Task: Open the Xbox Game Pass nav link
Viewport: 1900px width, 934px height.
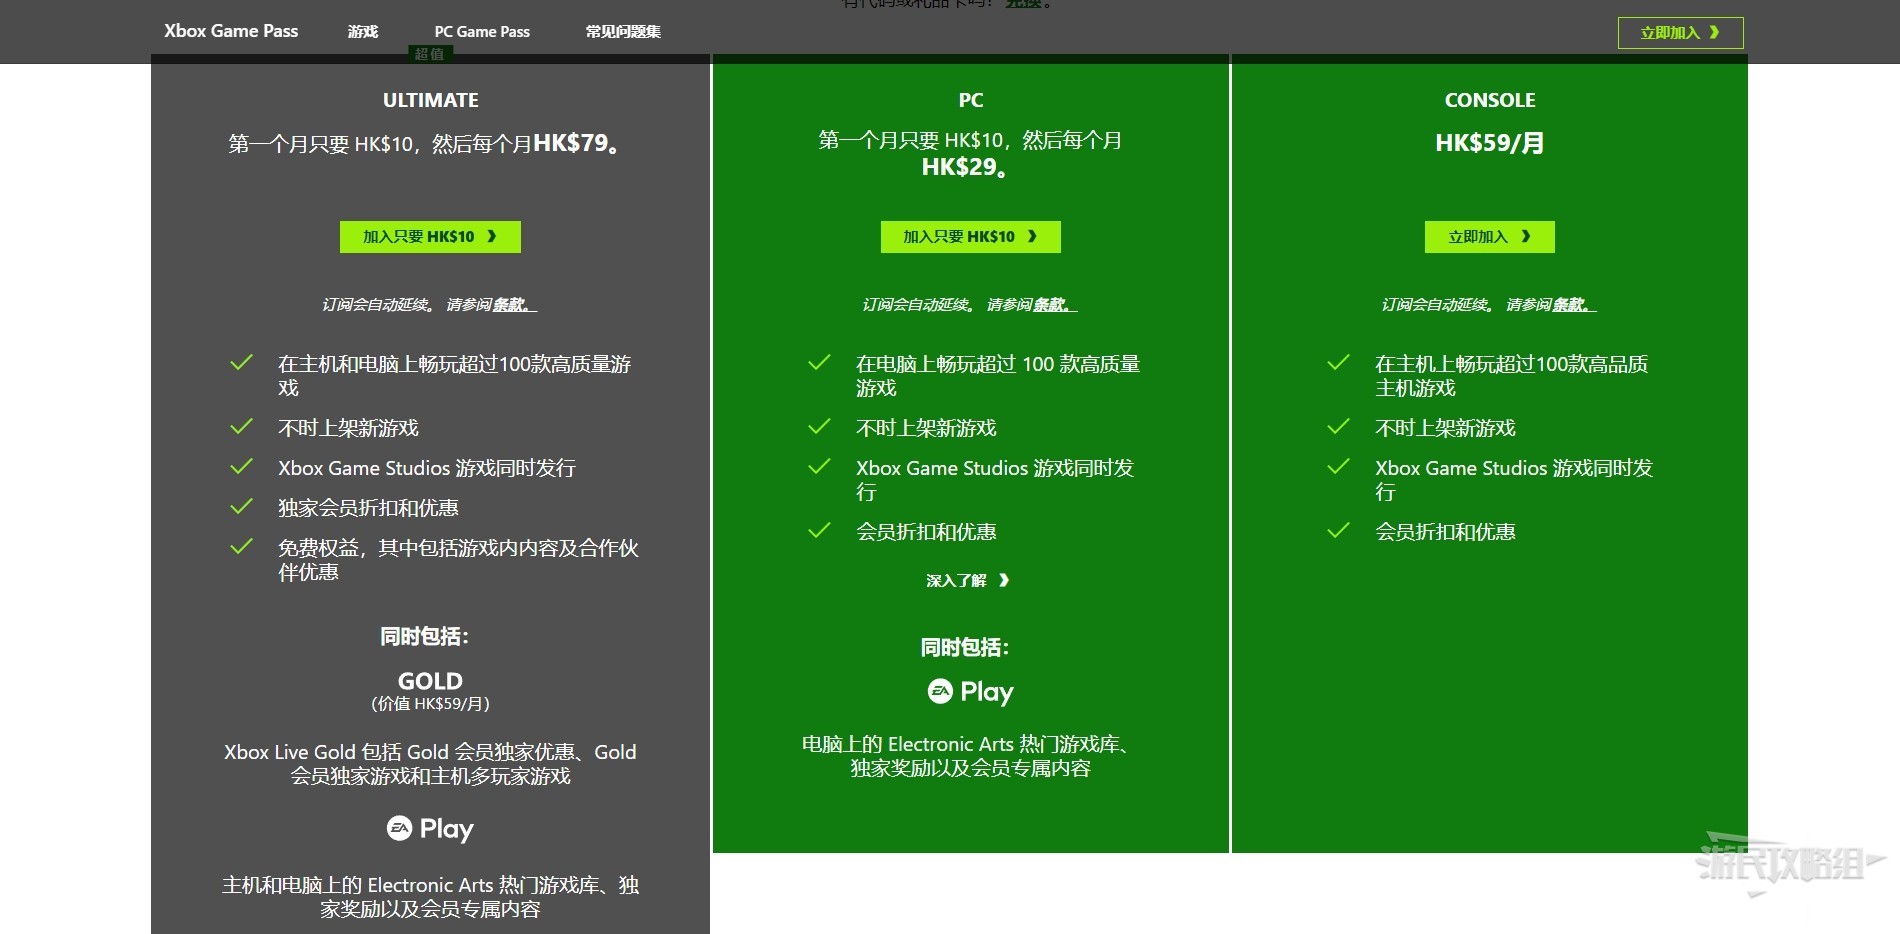Action: coord(231,31)
